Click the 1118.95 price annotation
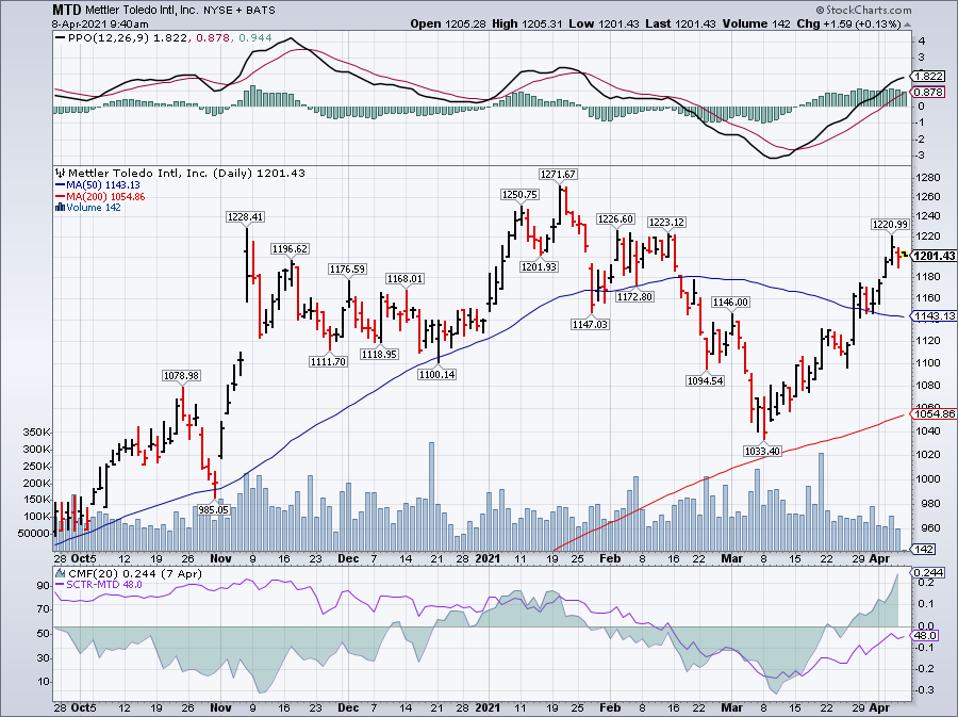 [379, 354]
